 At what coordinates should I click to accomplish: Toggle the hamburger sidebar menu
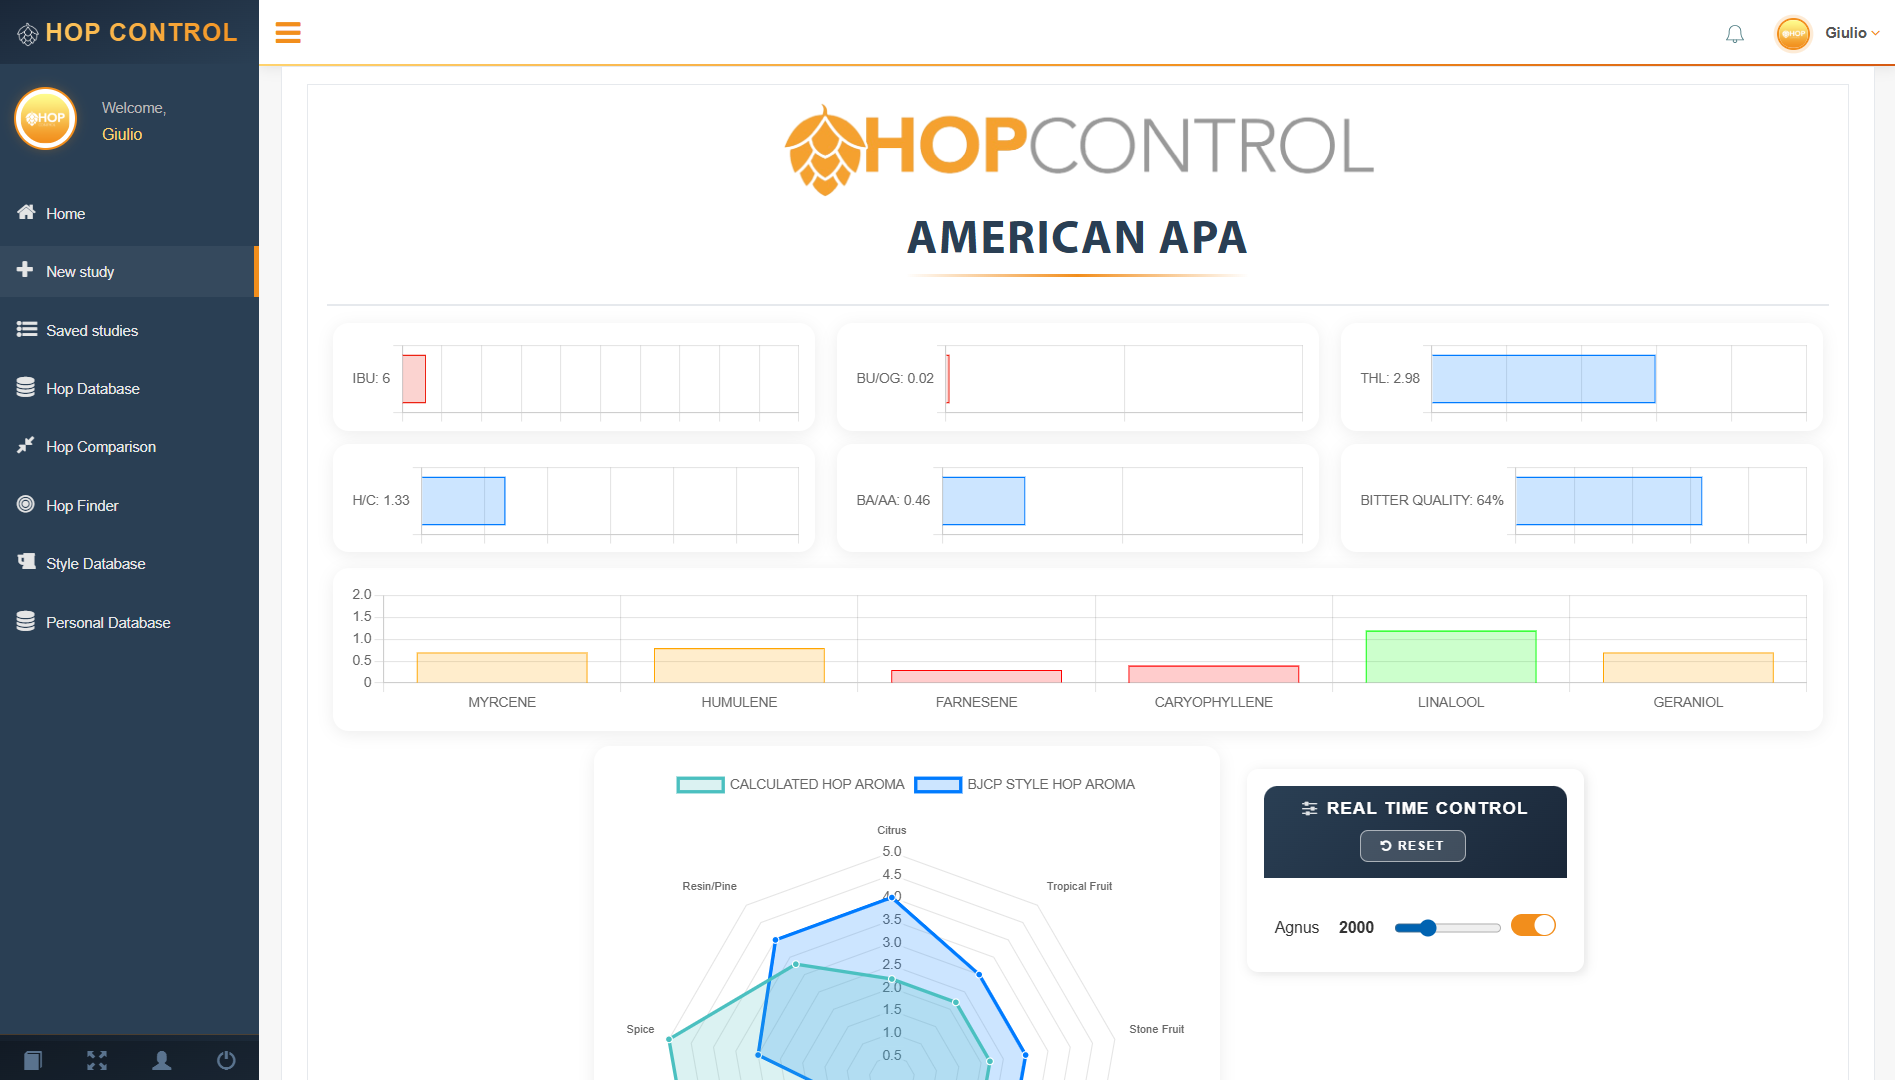pyautogui.click(x=288, y=33)
